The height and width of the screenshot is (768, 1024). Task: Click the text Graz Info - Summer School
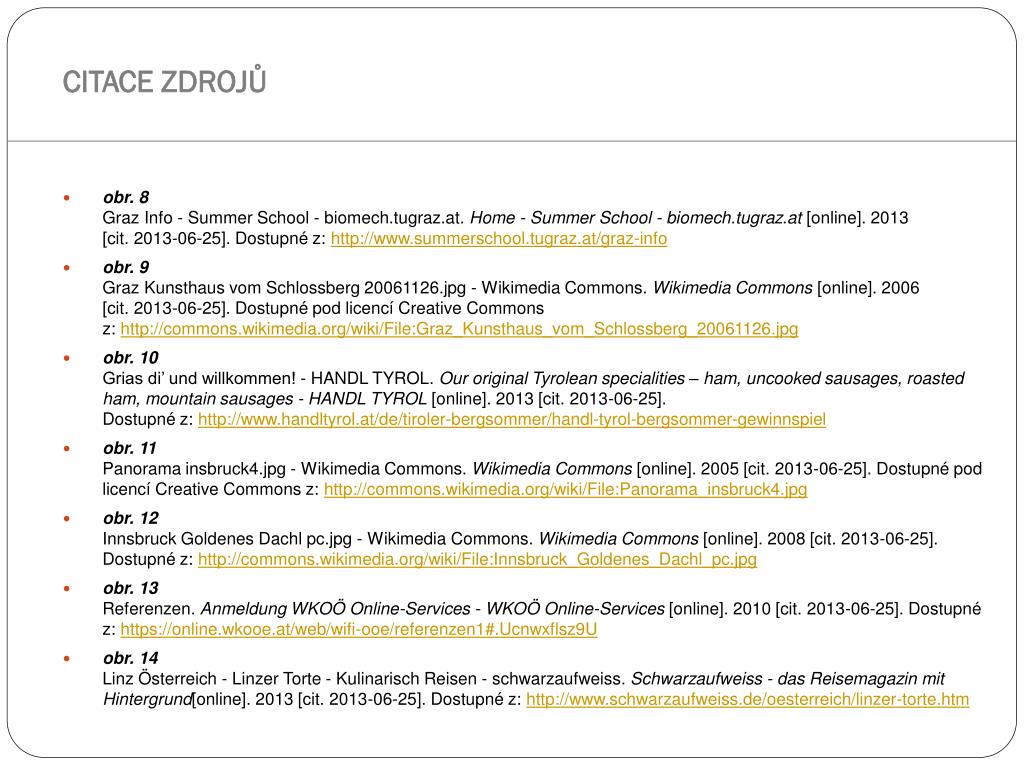[206, 218]
